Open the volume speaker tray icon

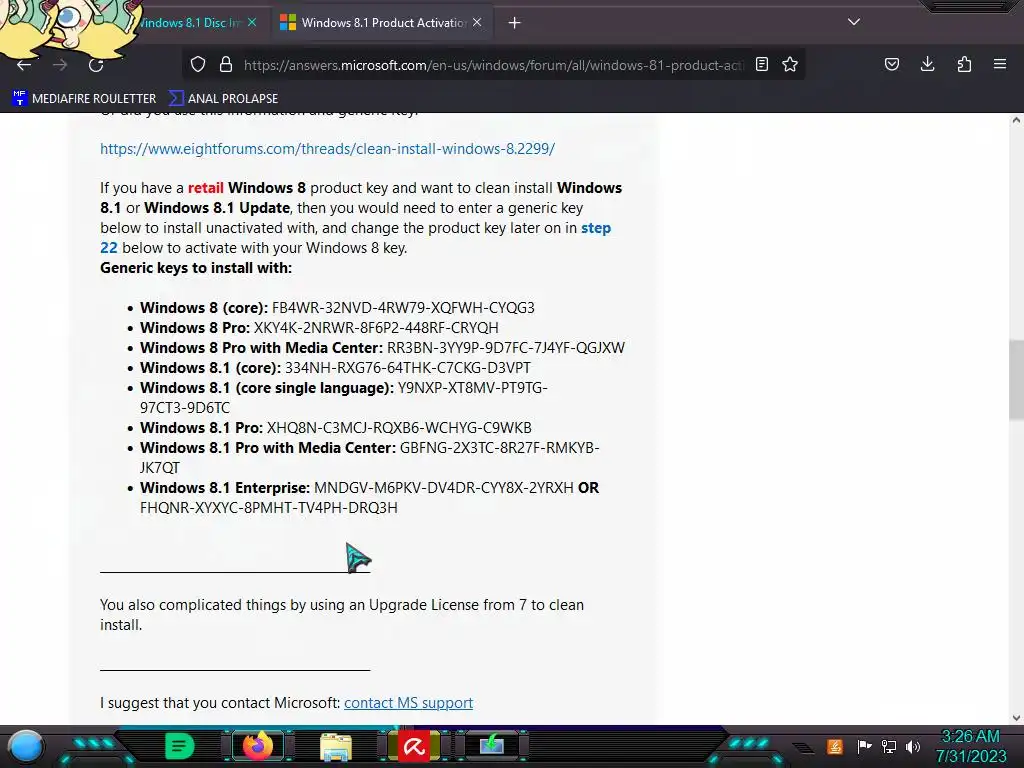click(x=913, y=746)
